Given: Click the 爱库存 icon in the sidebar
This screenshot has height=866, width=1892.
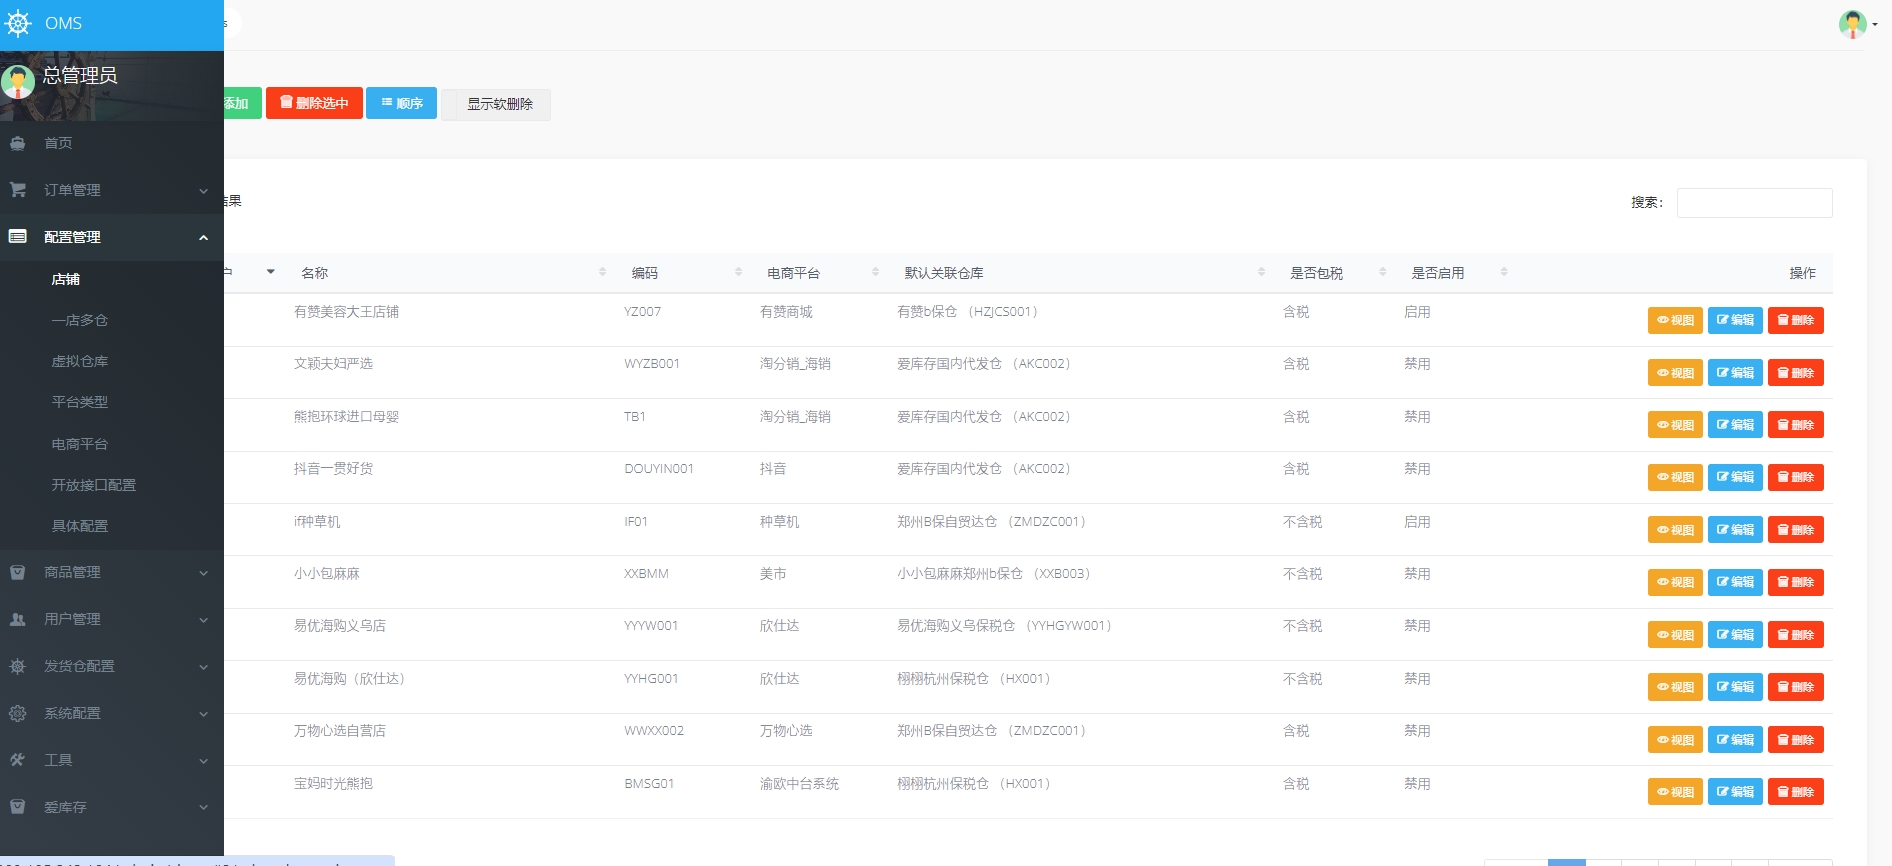Looking at the screenshot, I should click(x=18, y=807).
